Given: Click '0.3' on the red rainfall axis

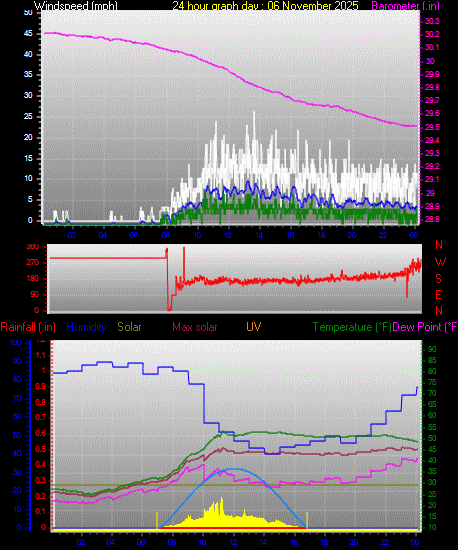Looking at the screenshot, I should coord(41,480).
